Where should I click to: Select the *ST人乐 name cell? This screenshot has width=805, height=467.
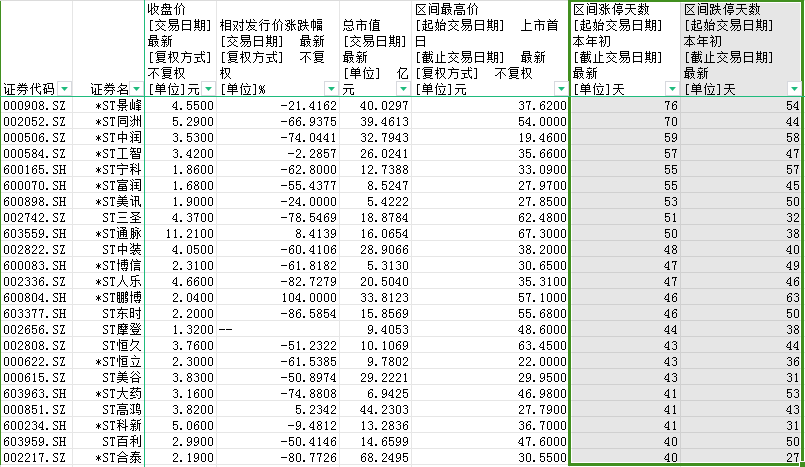click(x=108, y=282)
